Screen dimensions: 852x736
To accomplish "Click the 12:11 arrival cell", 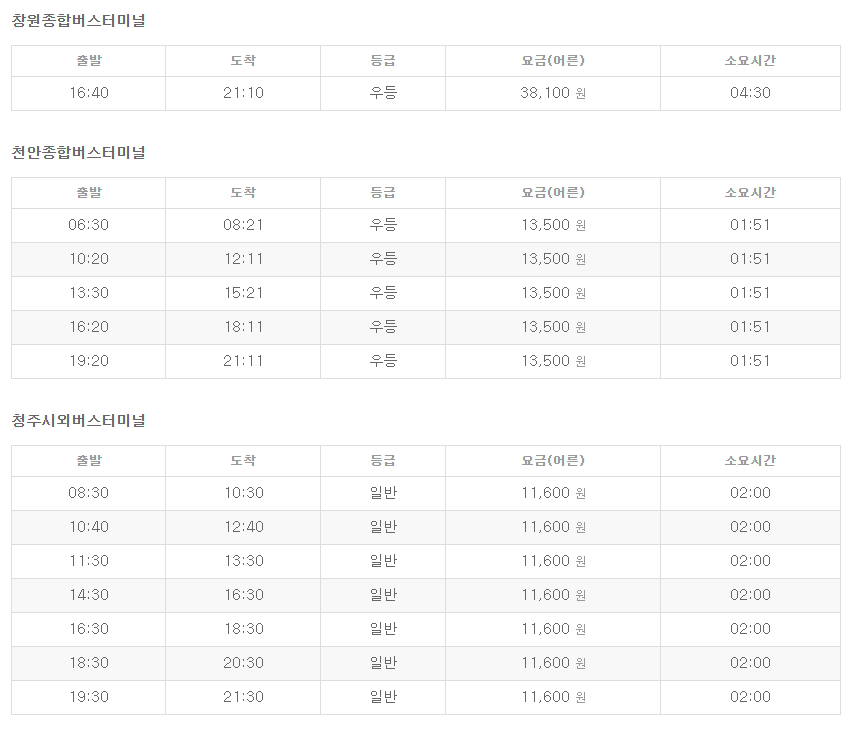I will pos(243,259).
